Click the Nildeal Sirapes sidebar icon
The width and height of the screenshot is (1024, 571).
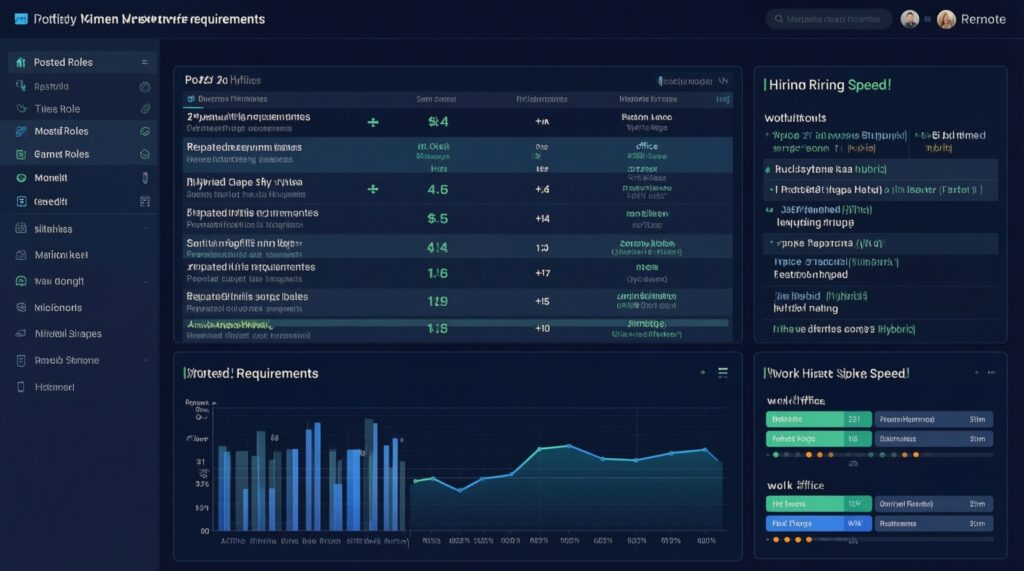coord(21,334)
